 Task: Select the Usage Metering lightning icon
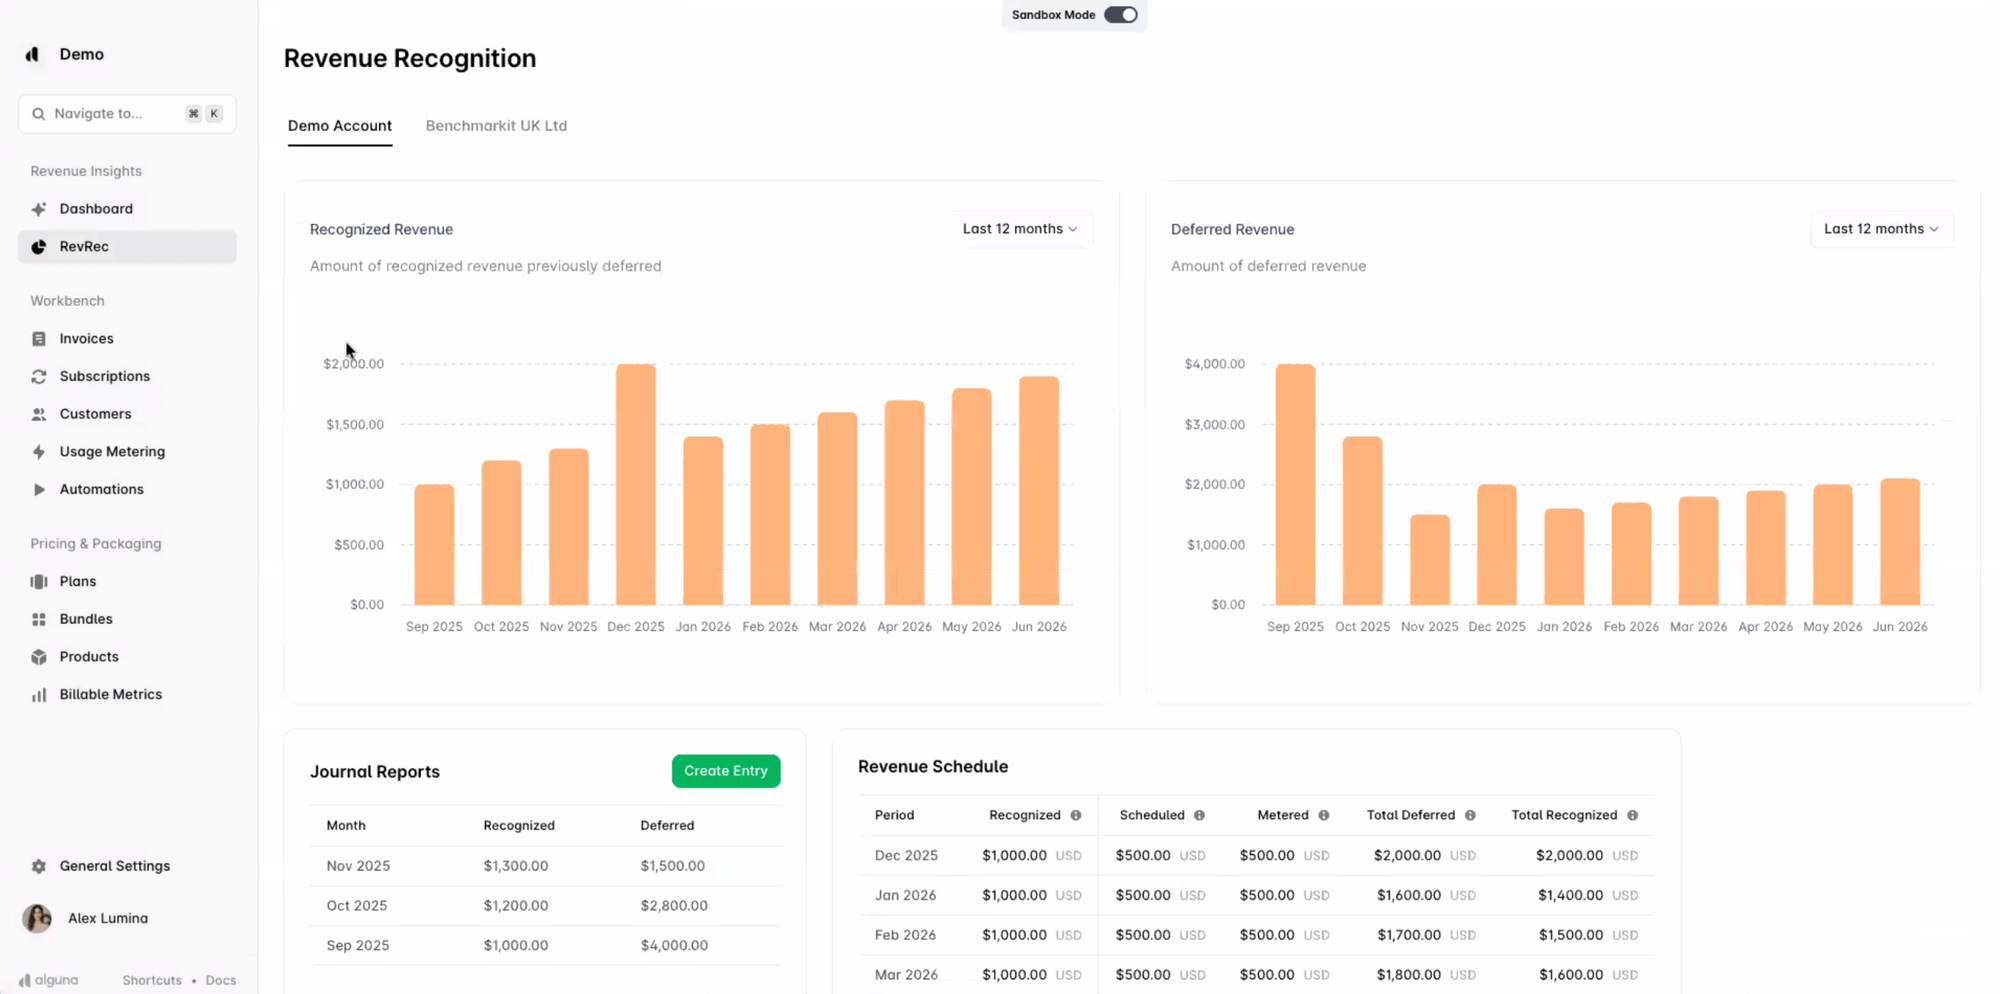point(39,451)
